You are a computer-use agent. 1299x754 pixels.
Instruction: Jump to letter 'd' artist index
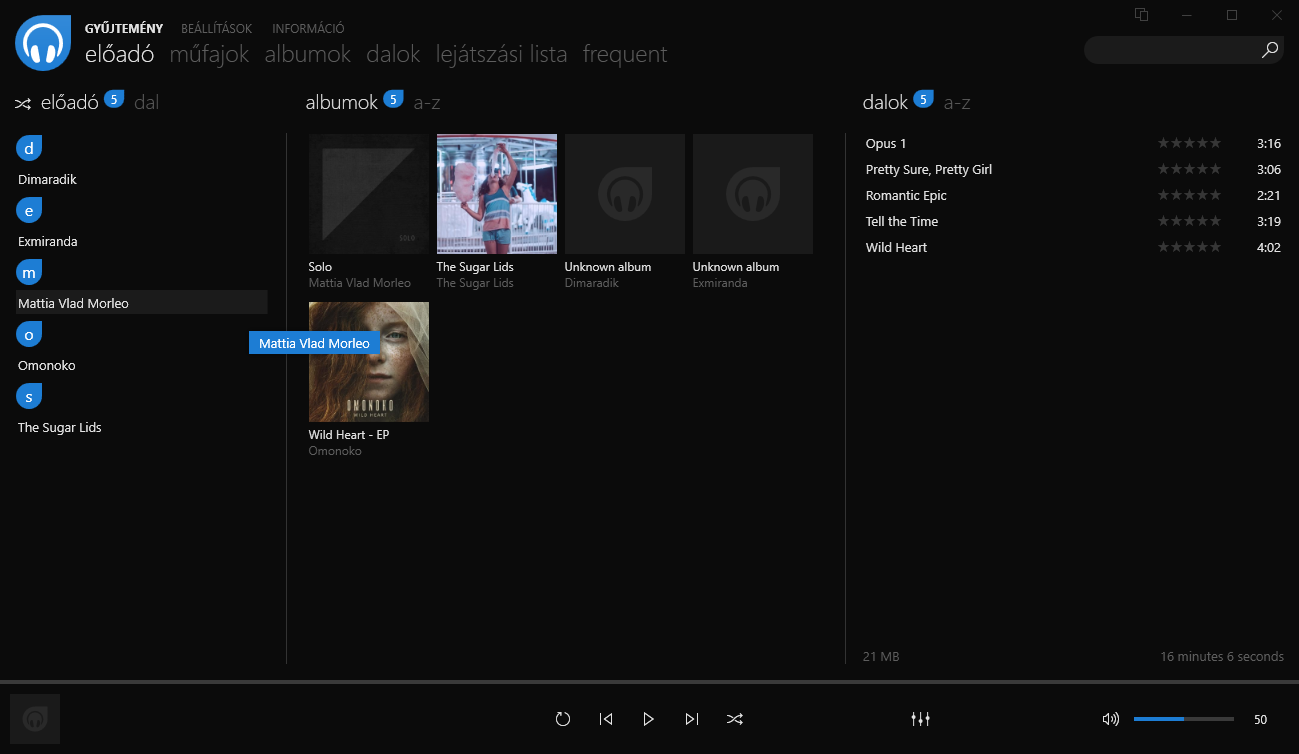(29, 149)
